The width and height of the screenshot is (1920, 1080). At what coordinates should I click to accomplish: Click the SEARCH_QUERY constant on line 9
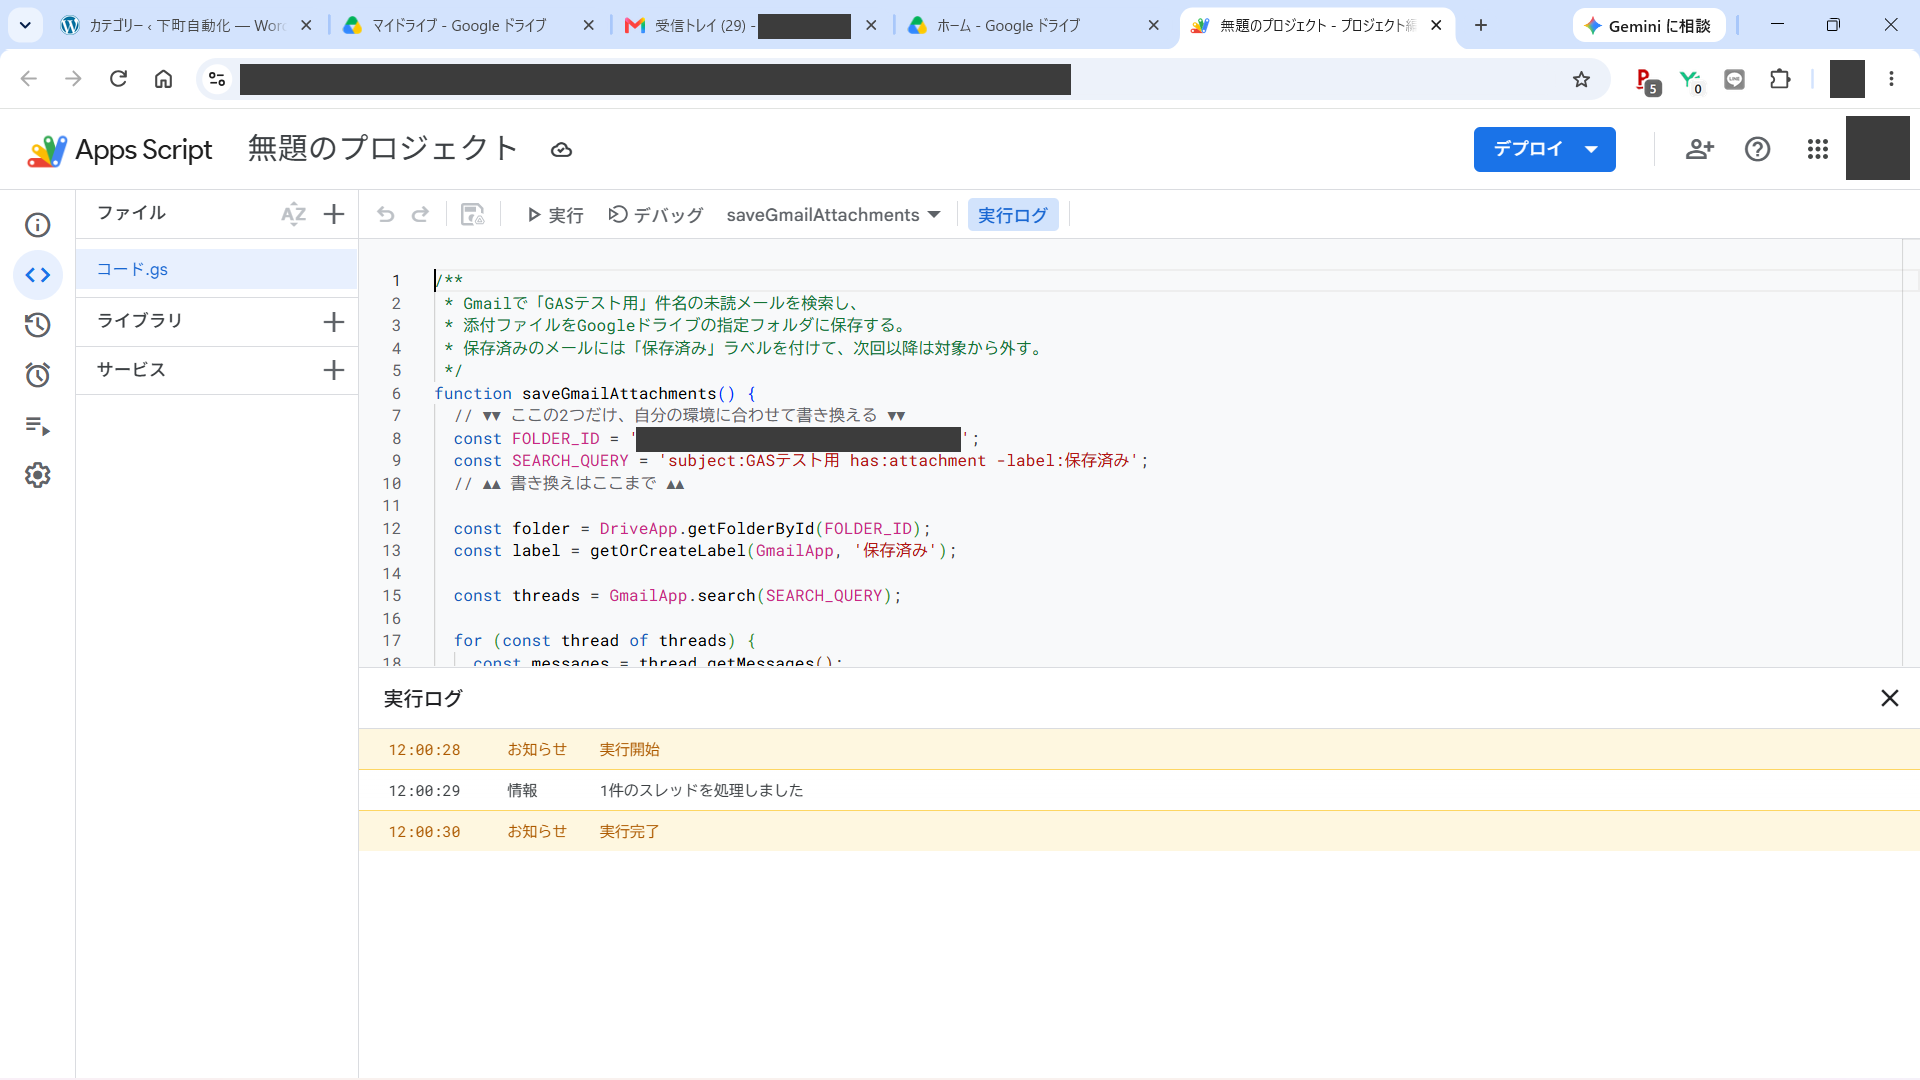pos(570,461)
